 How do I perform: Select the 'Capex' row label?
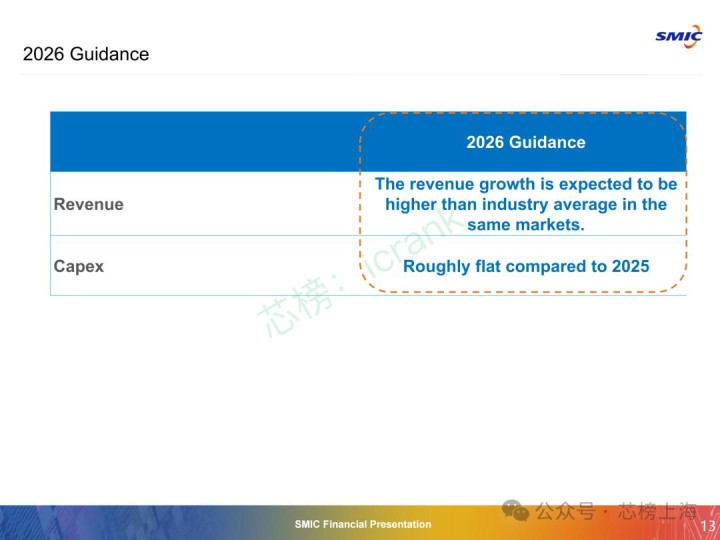pyautogui.click(x=79, y=266)
